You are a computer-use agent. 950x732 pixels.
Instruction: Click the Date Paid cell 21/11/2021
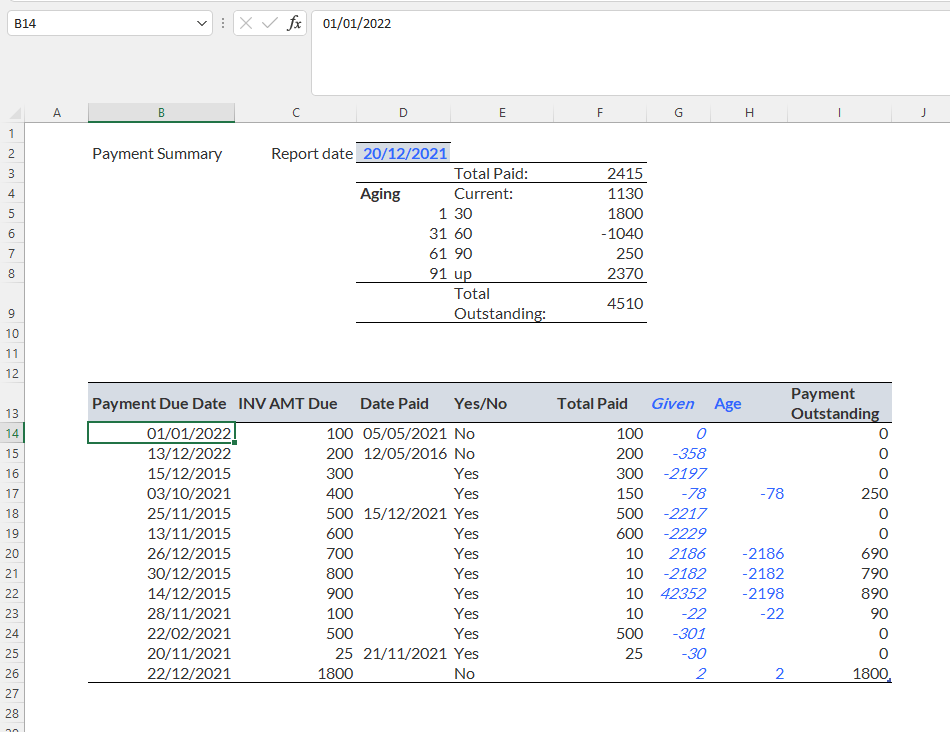tap(403, 653)
